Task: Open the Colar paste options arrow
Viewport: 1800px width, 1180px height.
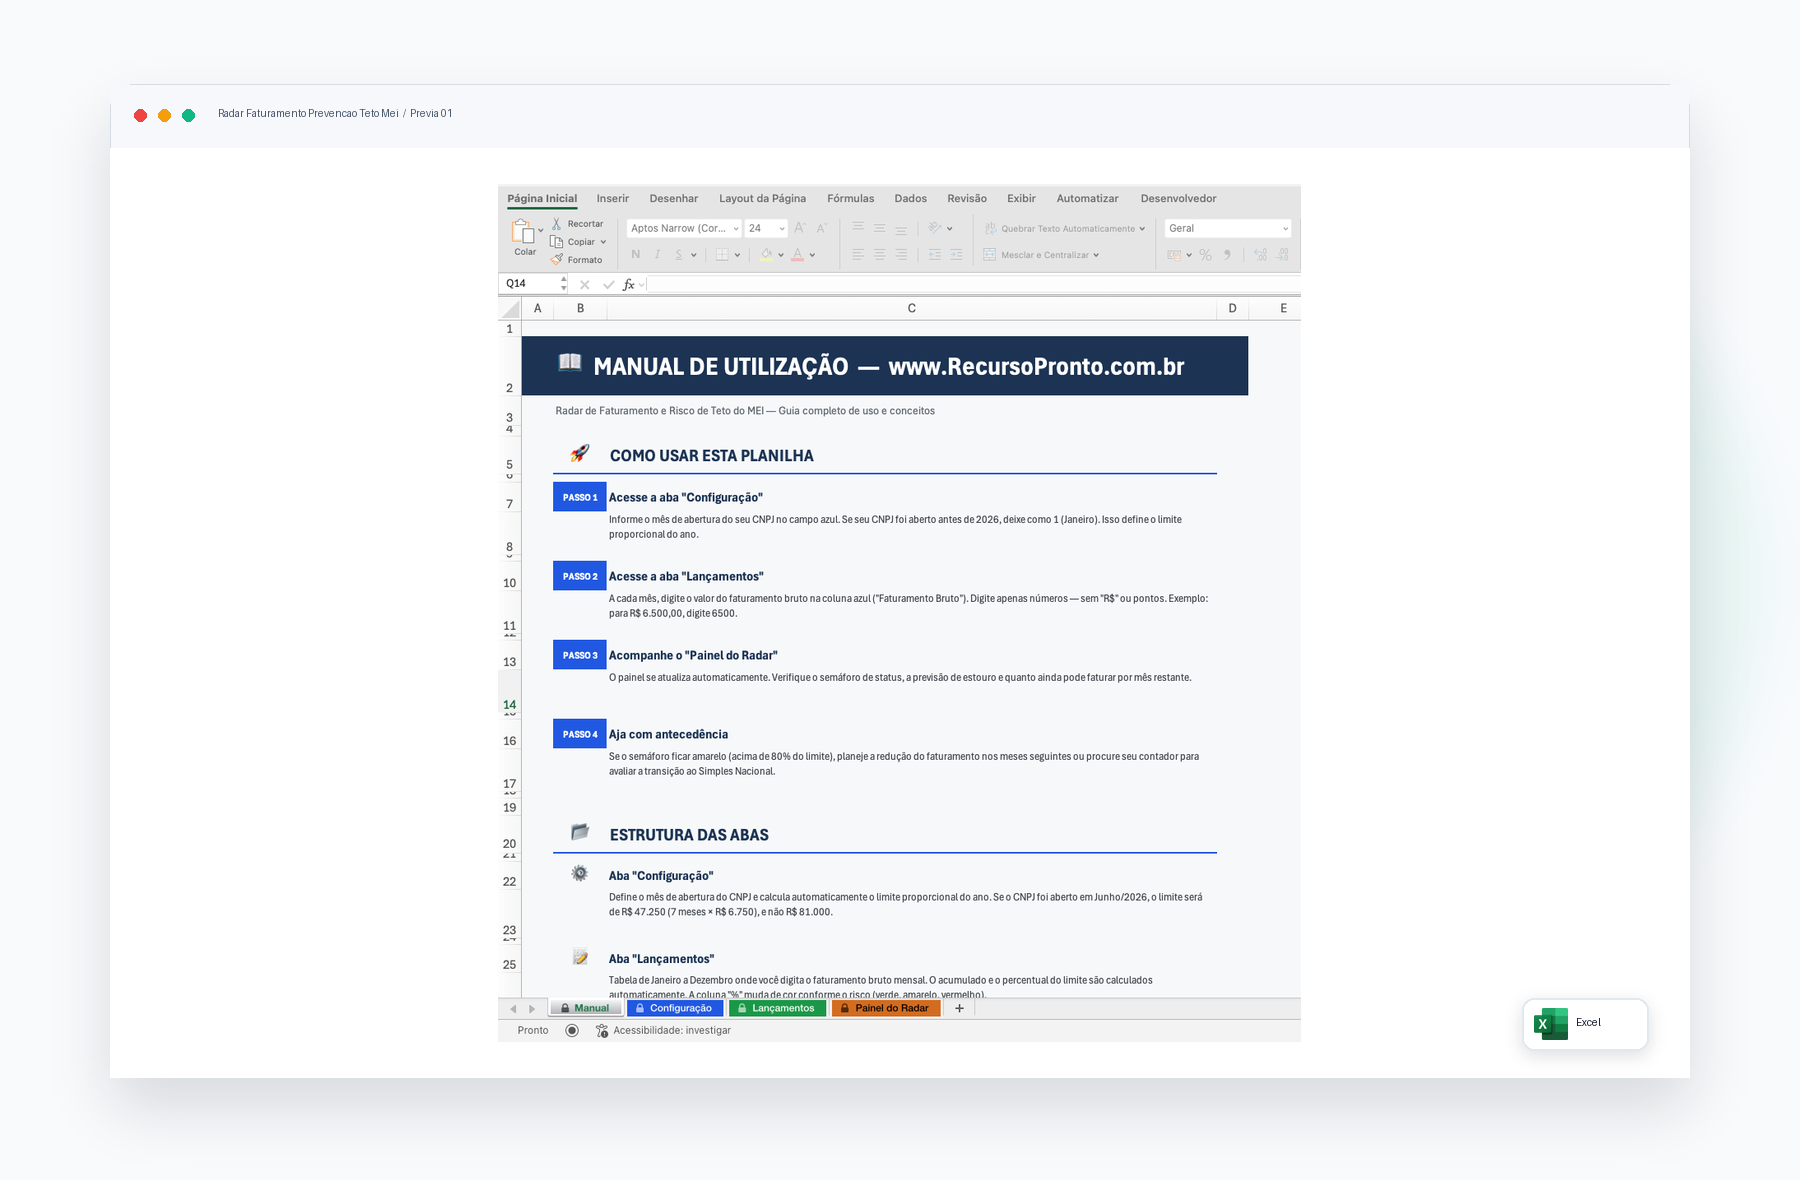Action: [x=541, y=231]
